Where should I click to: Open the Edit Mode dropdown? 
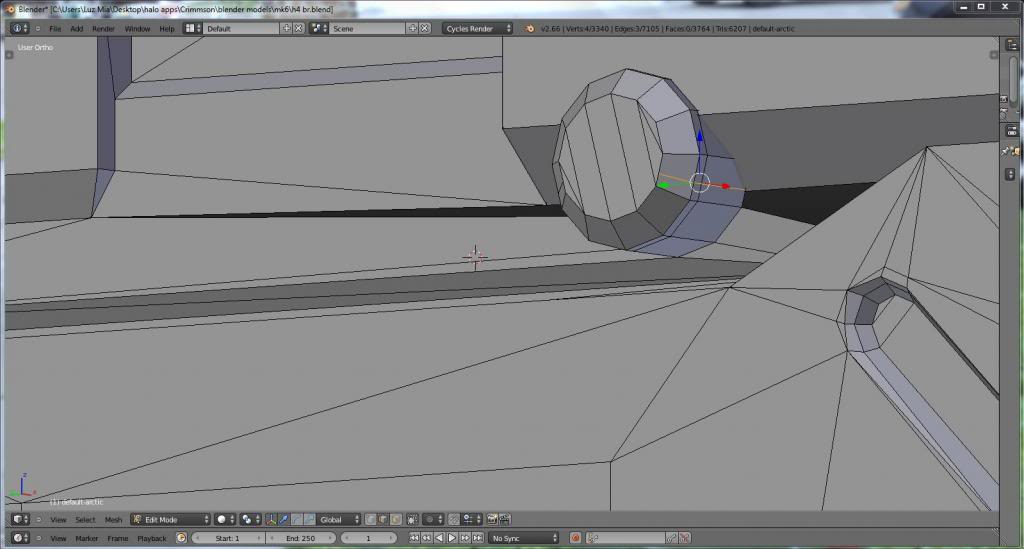(171, 519)
